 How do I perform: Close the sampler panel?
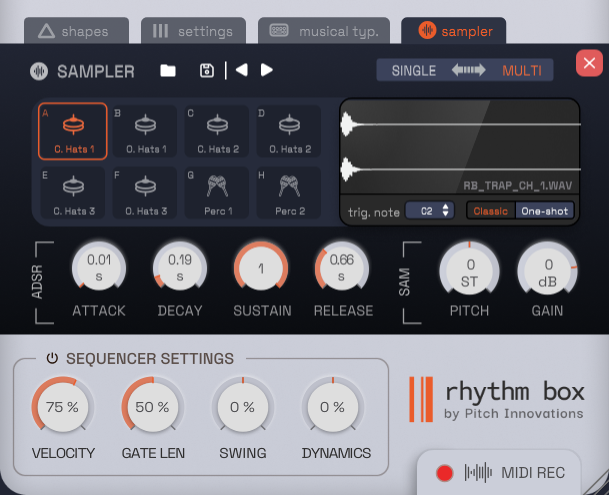[589, 63]
